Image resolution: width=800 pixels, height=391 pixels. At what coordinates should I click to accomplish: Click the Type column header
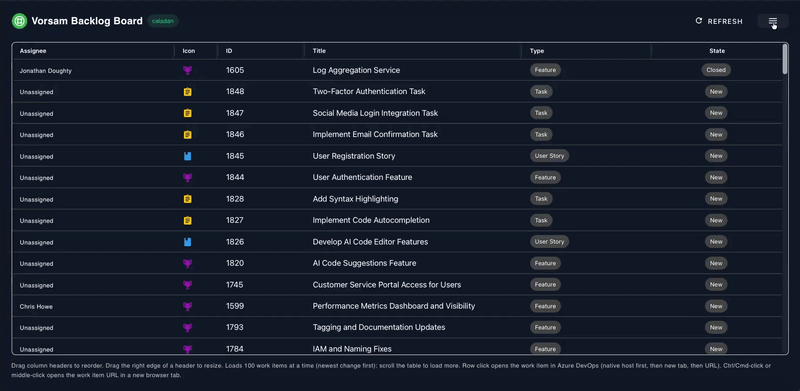point(586,51)
